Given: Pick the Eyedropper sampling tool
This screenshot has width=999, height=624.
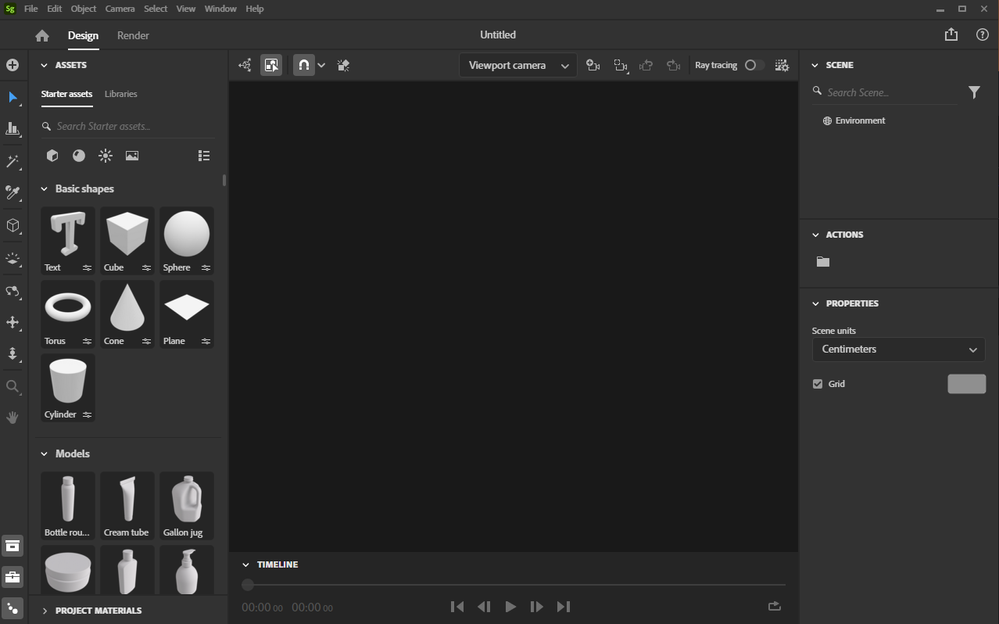Looking at the screenshot, I should pos(13,193).
